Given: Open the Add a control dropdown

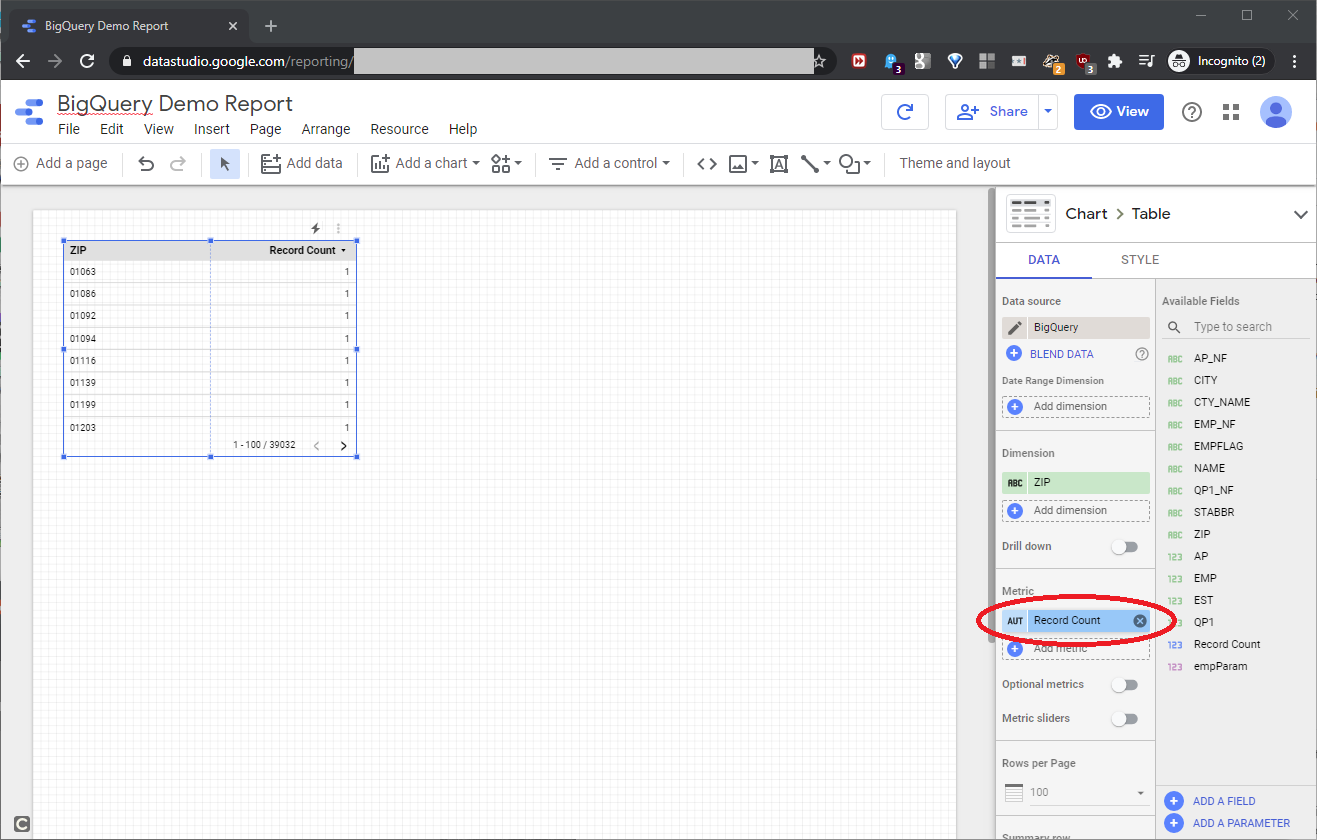Looking at the screenshot, I should click(x=610, y=164).
